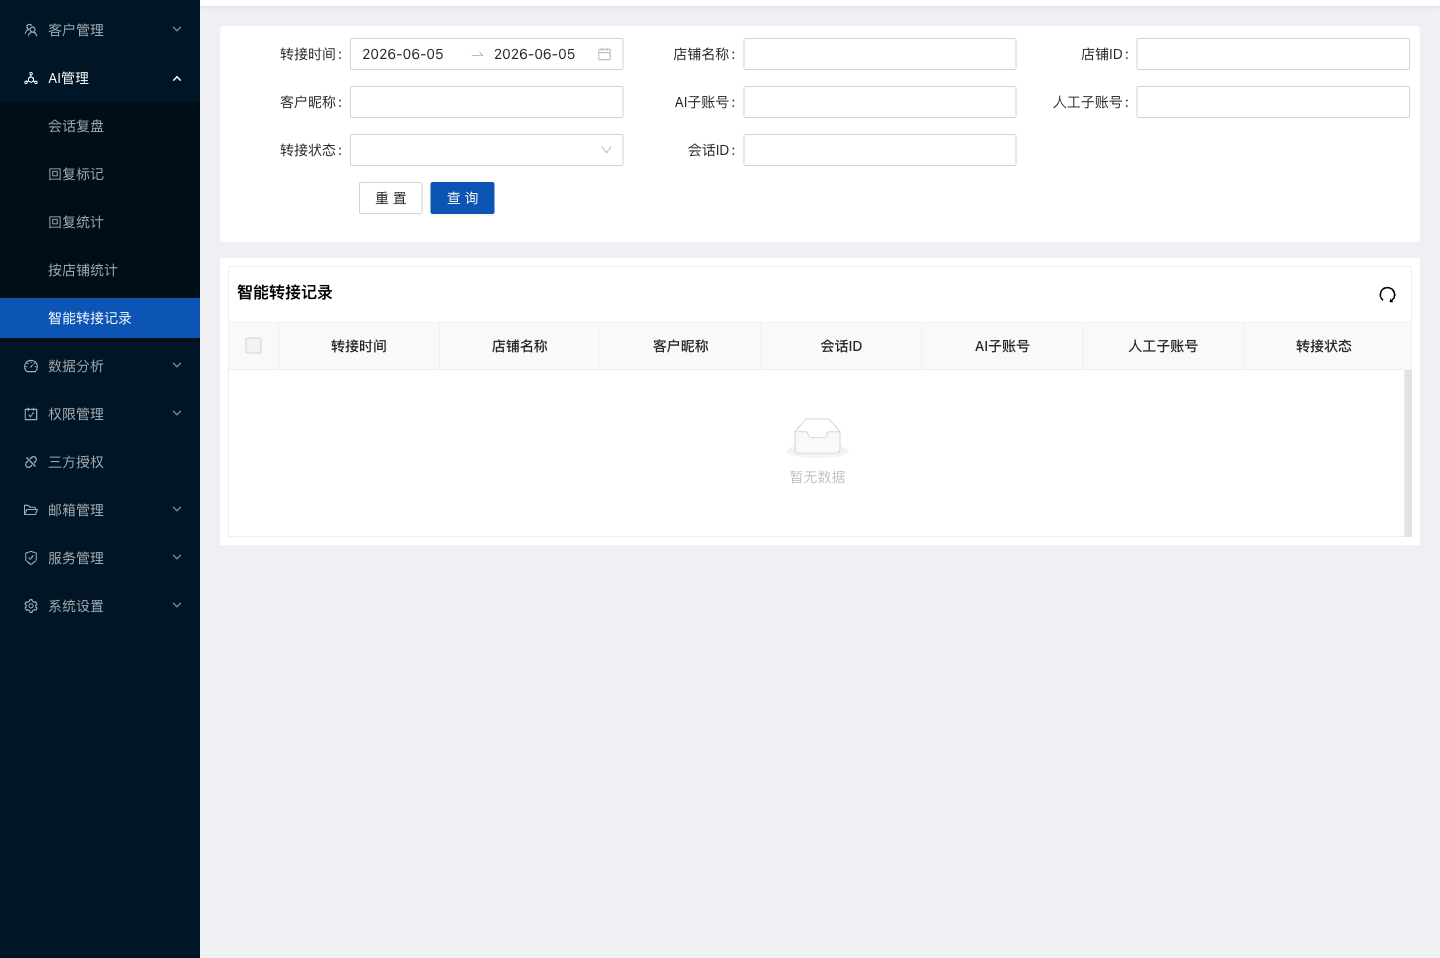This screenshot has height=958, width=1440.
Task: Open 回复统计 submenu item
Action: [x=100, y=222]
